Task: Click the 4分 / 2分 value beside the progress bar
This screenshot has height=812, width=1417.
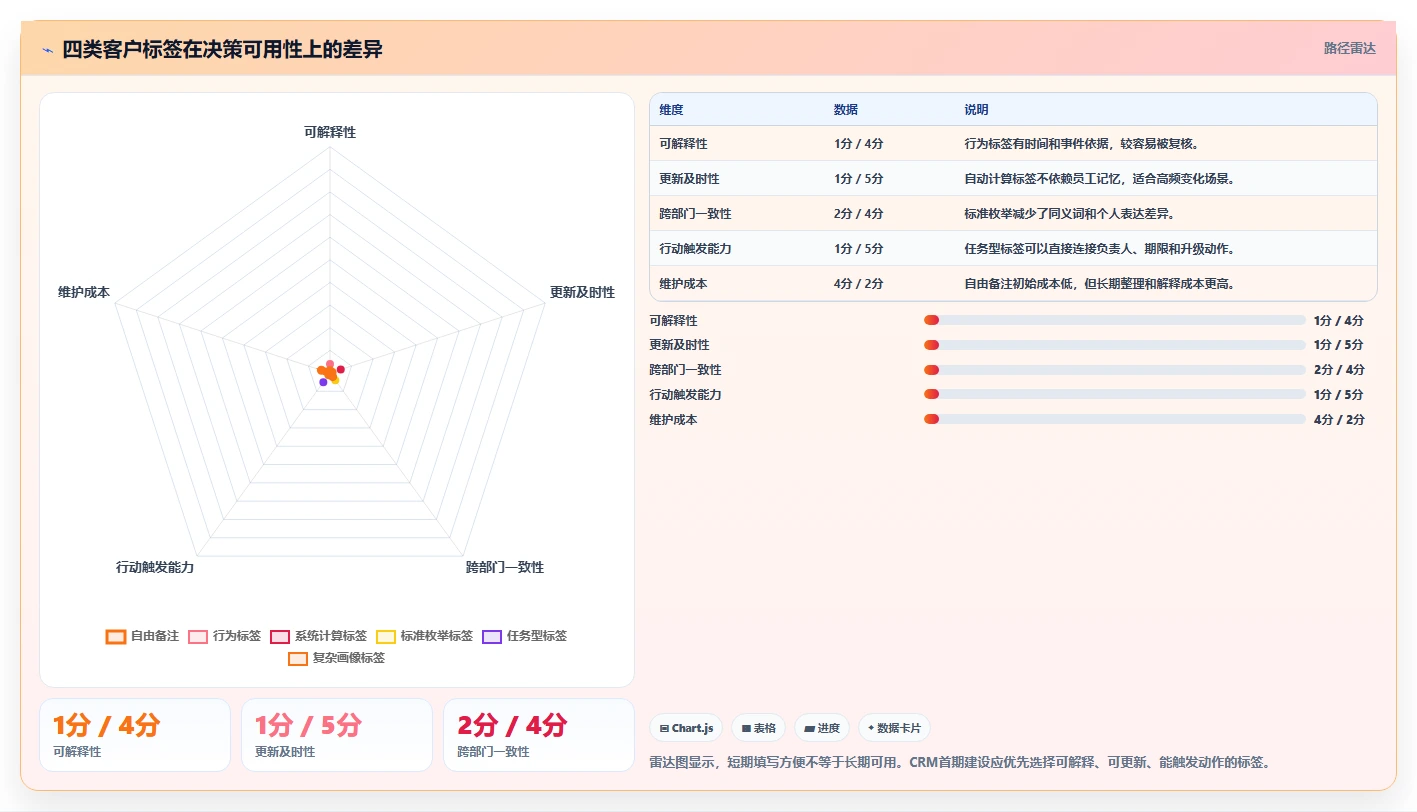Action: click(x=1339, y=420)
